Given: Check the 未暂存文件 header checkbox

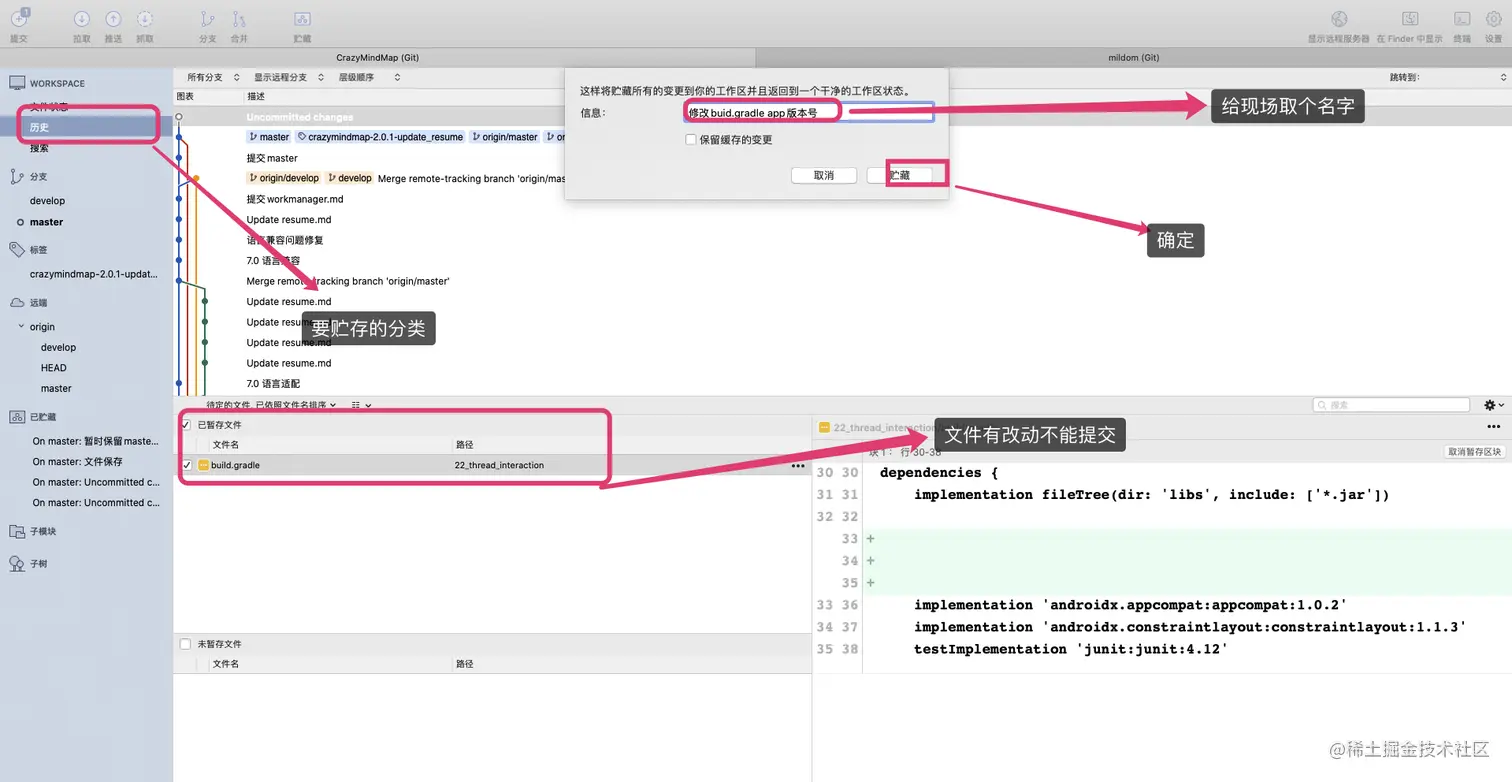Looking at the screenshot, I should point(185,644).
